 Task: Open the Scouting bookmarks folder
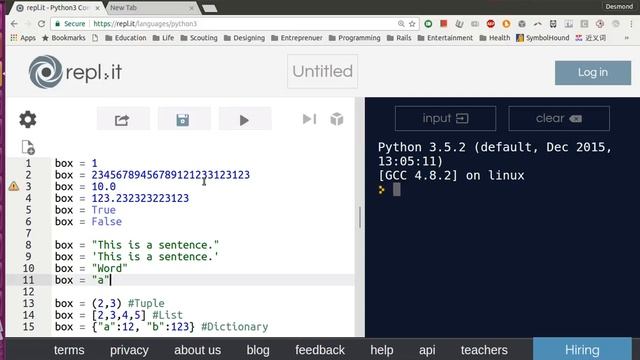(x=199, y=38)
